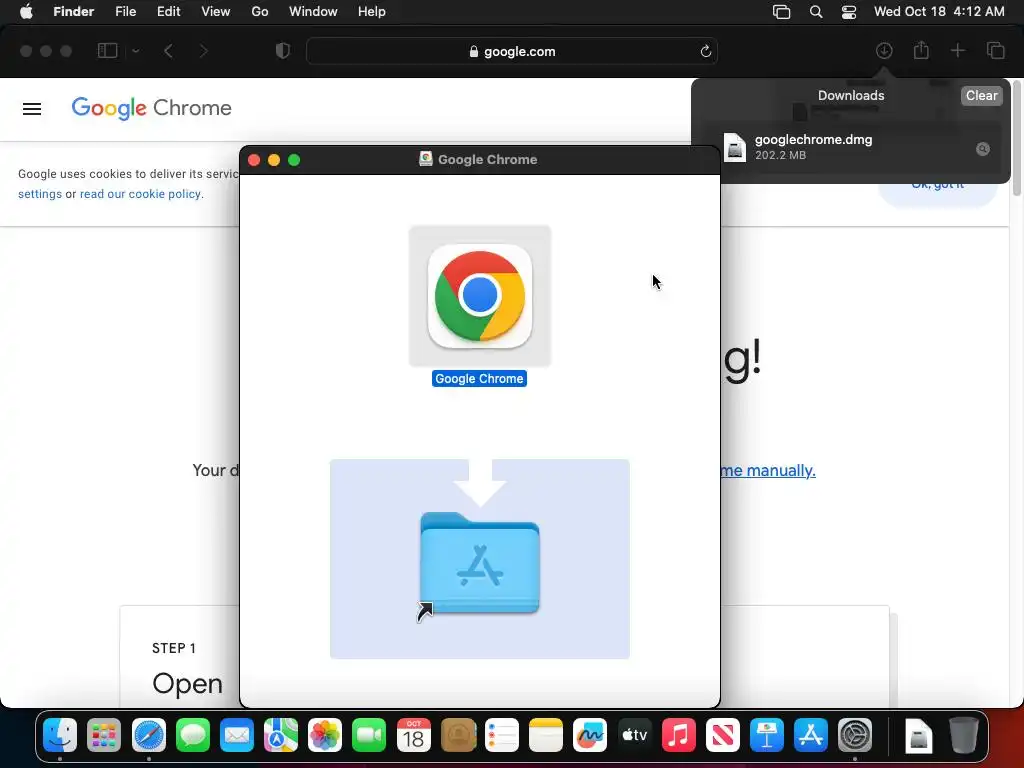
Task: Open Photos from the Dock
Action: pos(325,736)
